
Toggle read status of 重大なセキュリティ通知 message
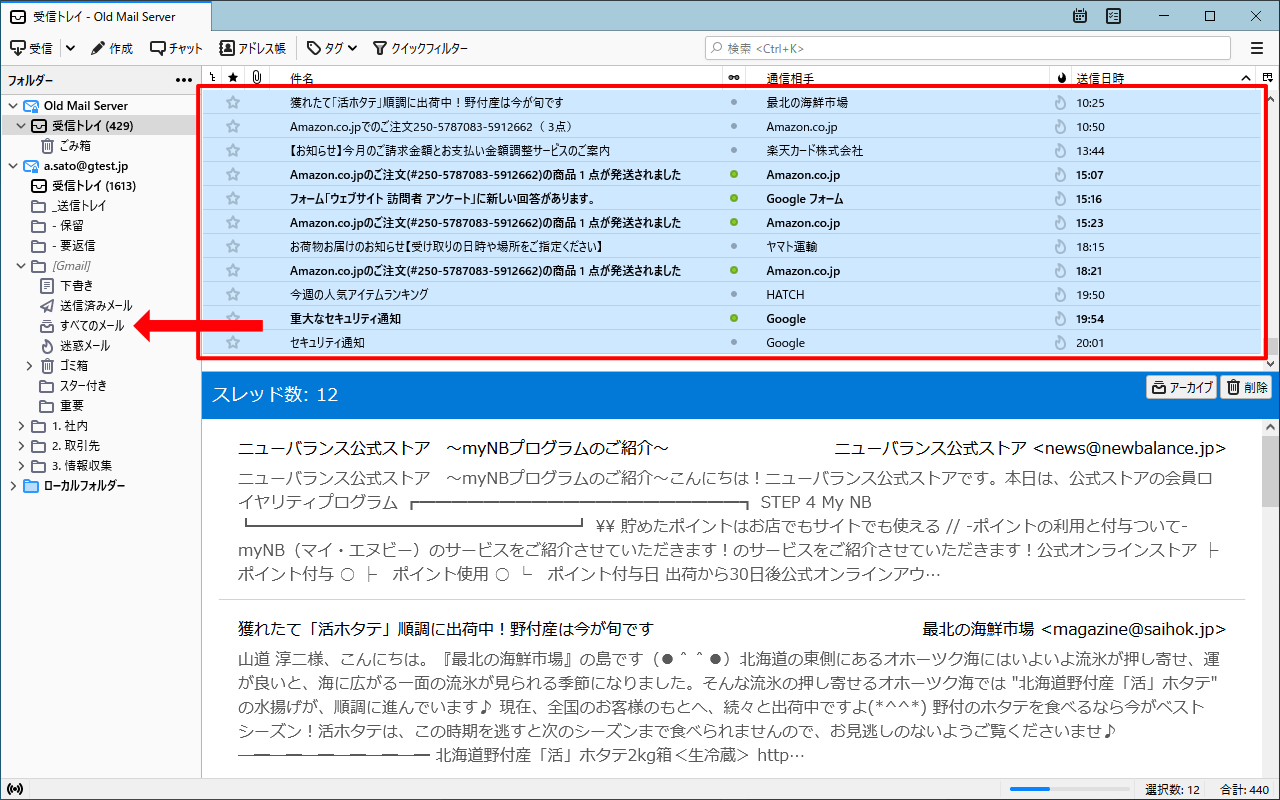point(734,318)
